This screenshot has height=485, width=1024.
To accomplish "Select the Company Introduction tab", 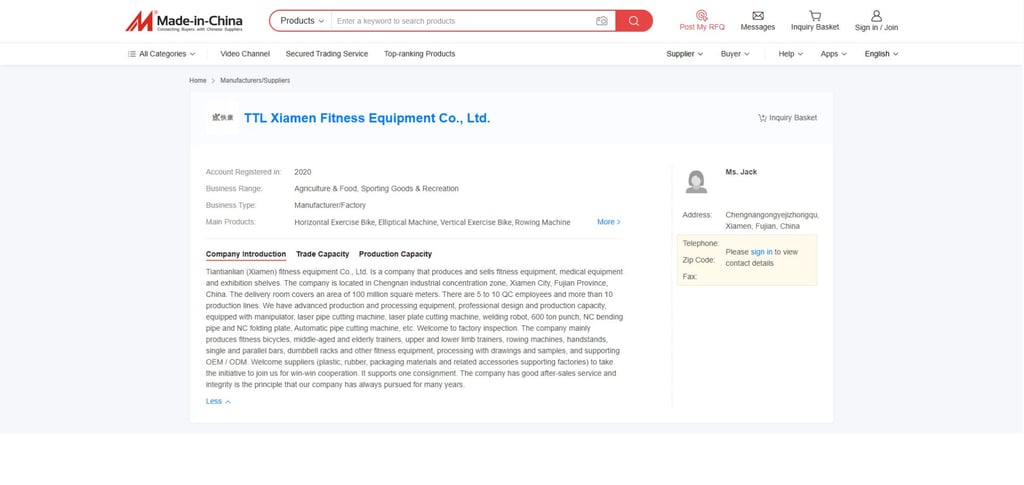I will pos(246,255).
